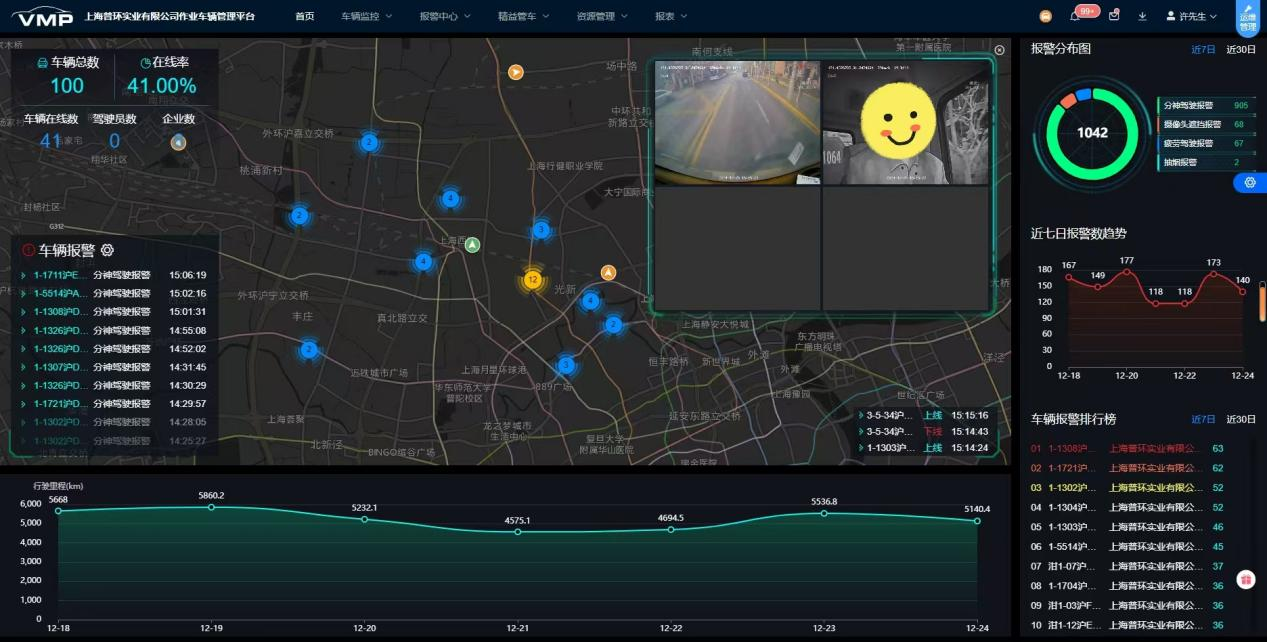Switch 车辆报警排行榜 to 近30日
Screen dimensions: 1267x642
(x=1240, y=419)
